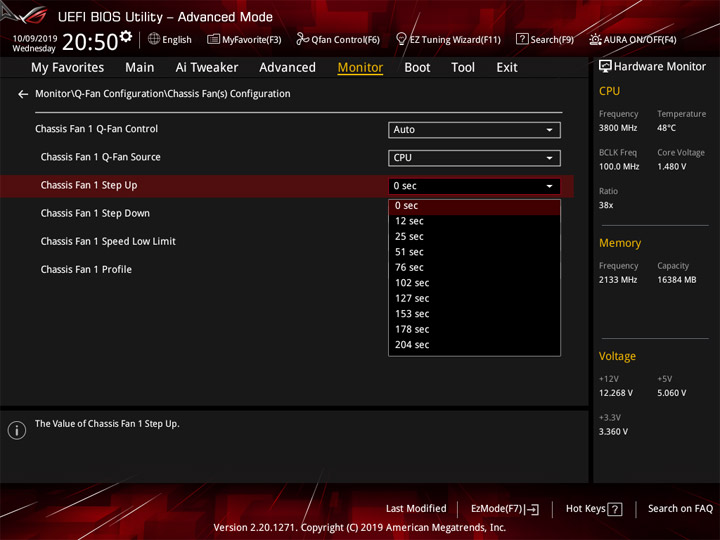Viewport: 720px width, 540px height.
Task: Switch to EzMode(F7)
Action: pos(505,509)
